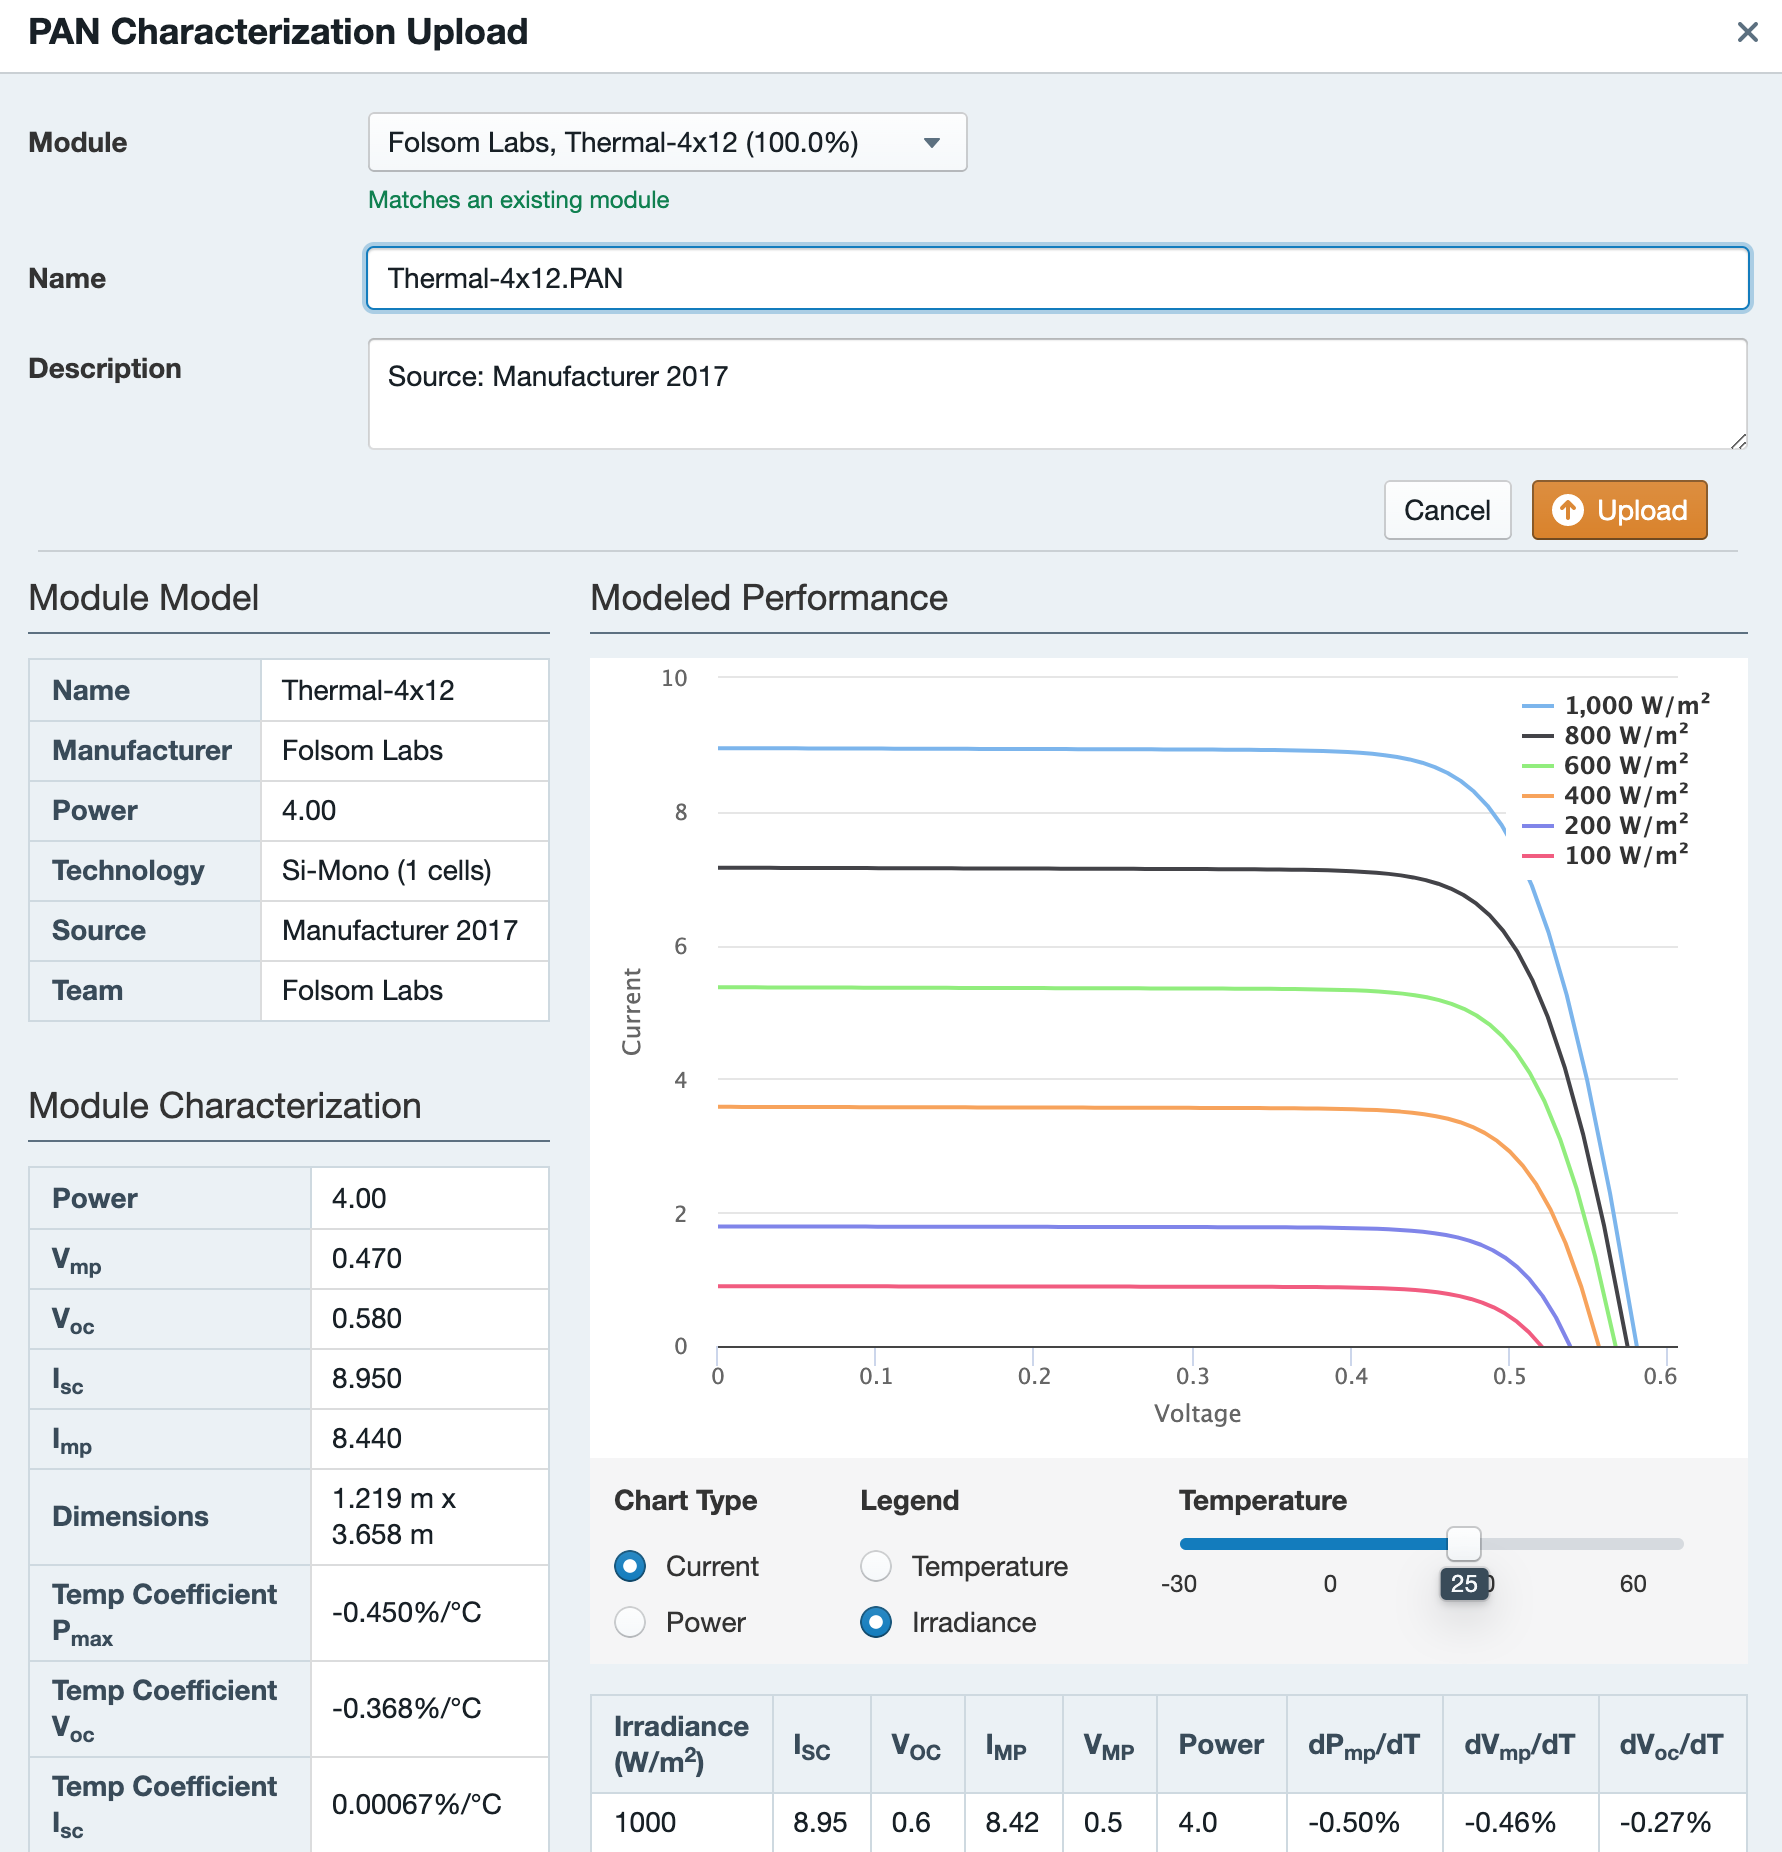
Task: Click the -0.50% table cell
Action: (1364, 1822)
